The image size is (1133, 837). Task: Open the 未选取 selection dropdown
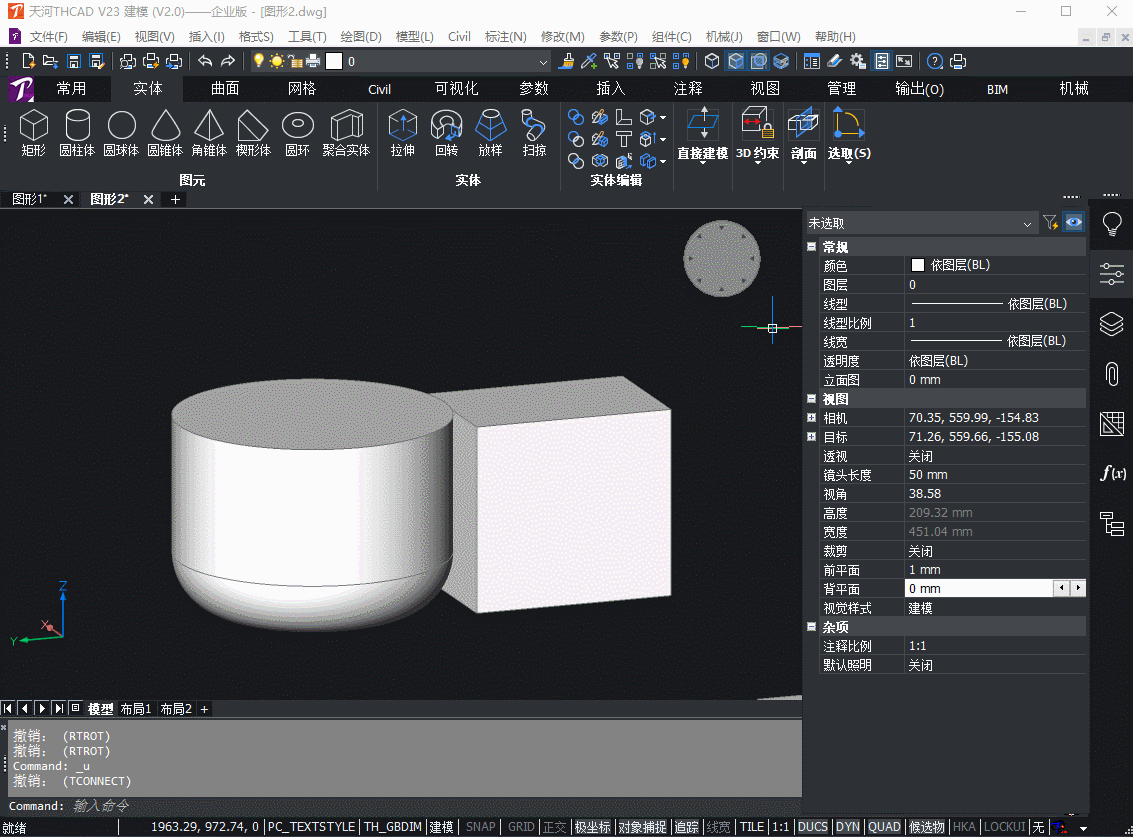click(x=921, y=223)
